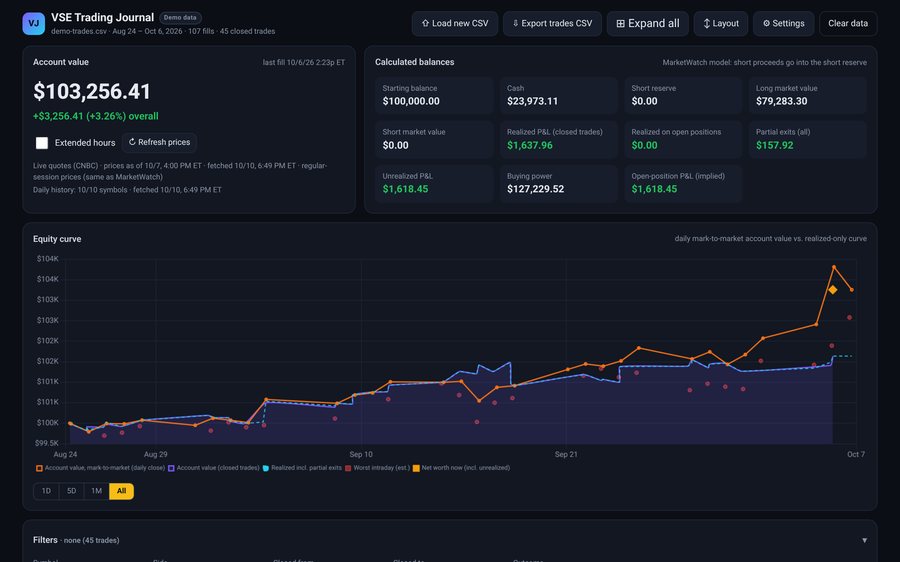Select the 1M chart range
The image size is (900, 562).
click(96, 491)
